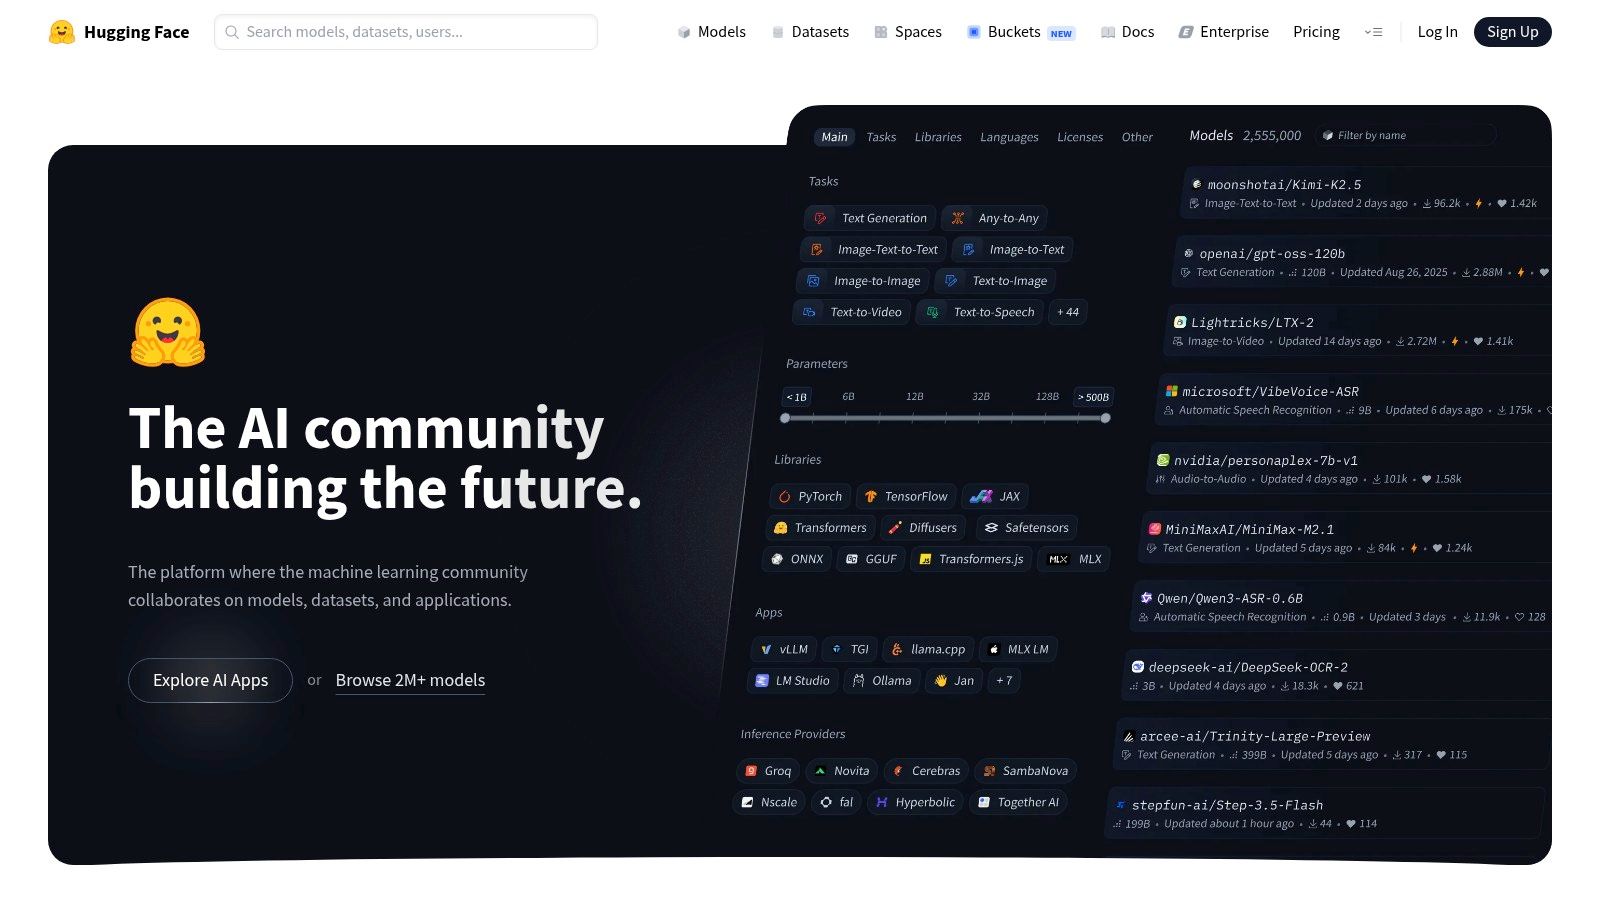Click the TGI app icon

click(837, 649)
